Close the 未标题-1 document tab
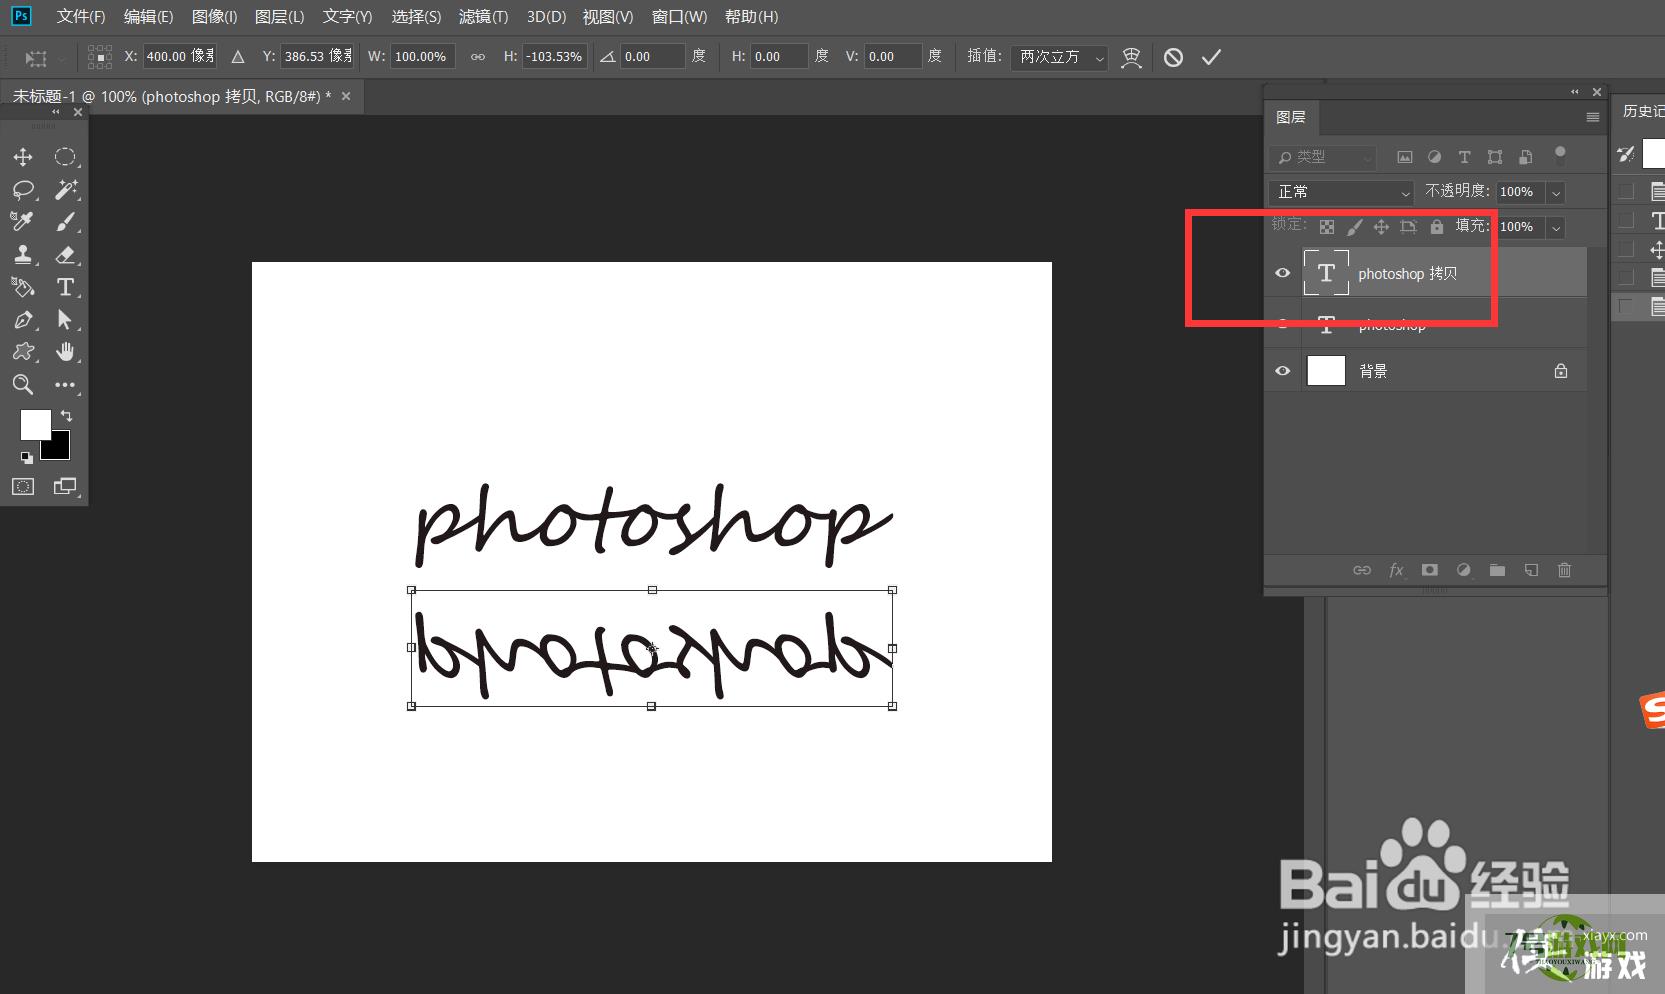This screenshot has width=1665, height=994. click(346, 96)
